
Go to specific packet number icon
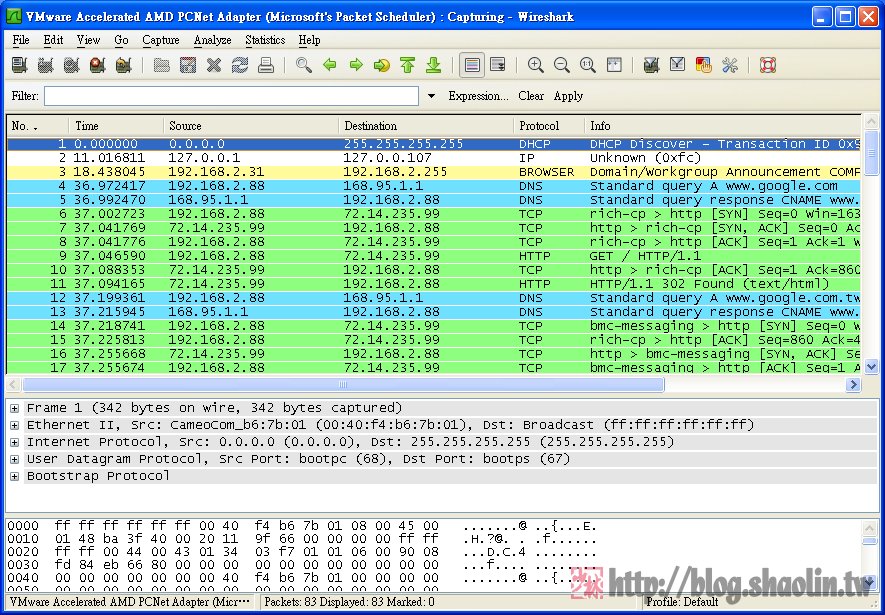(x=382, y=65)
